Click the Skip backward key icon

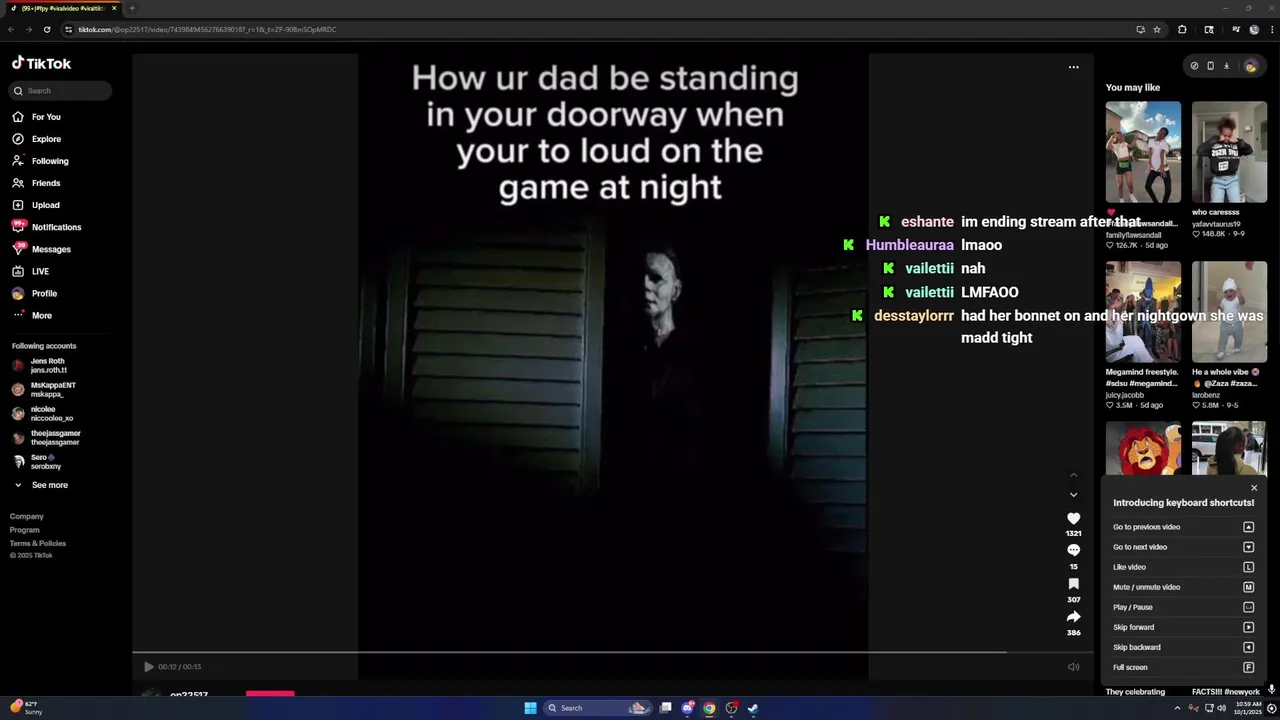pos(1248,647)
